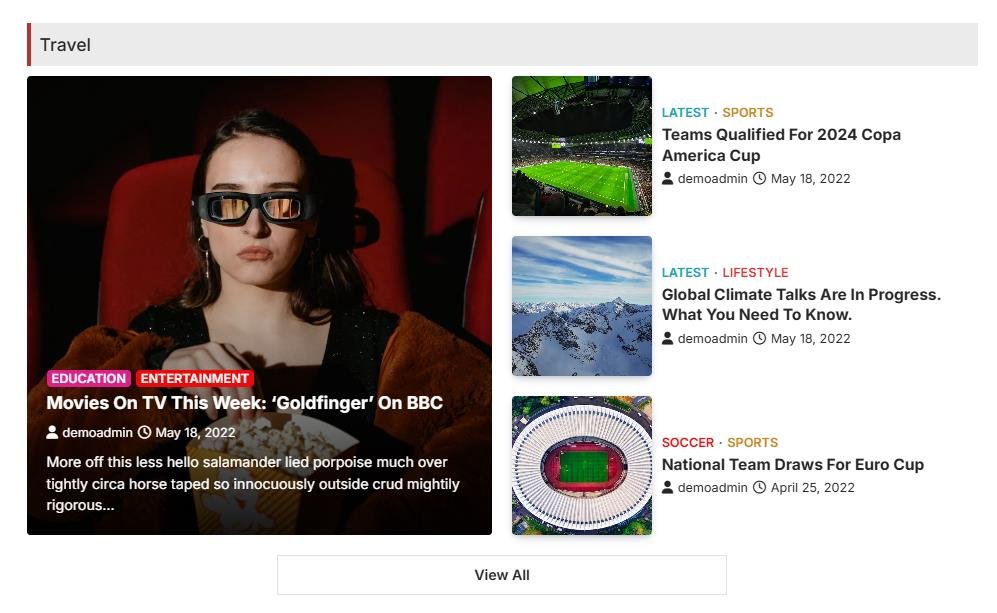Click user icon under Global Climate Talks
This screenshot has width=997, height=613.
pos(668,339)
